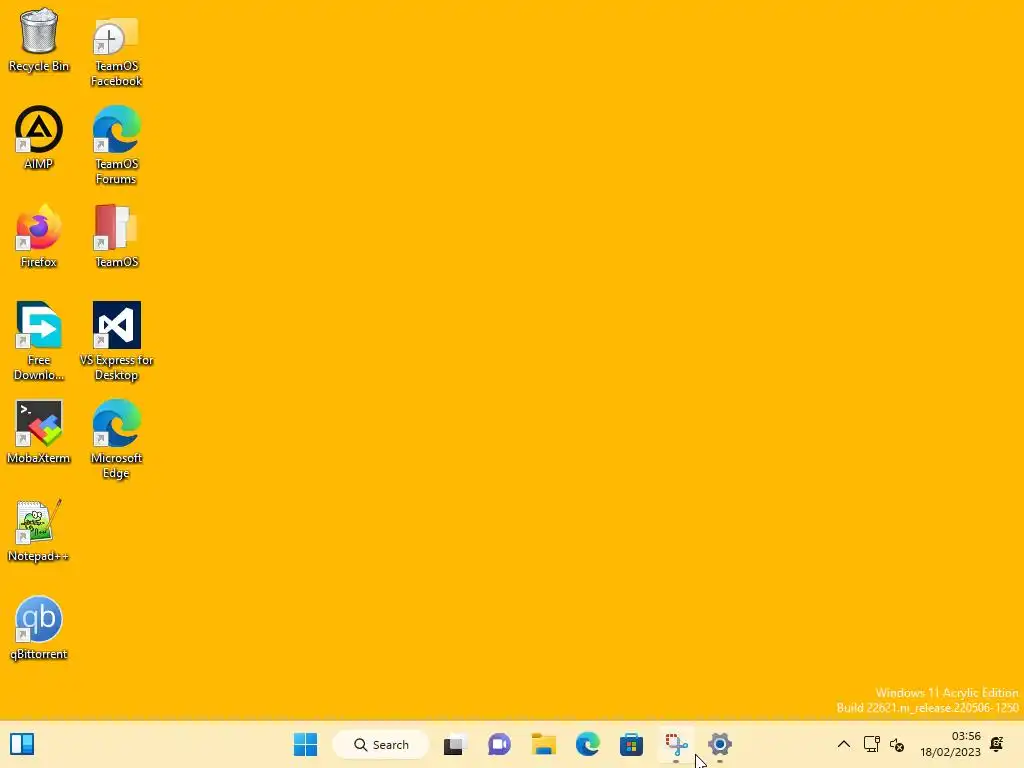Screen dimensions: 1024x768
Task: Select the TeamOS folder shortcut
Action: click(116, 236)
